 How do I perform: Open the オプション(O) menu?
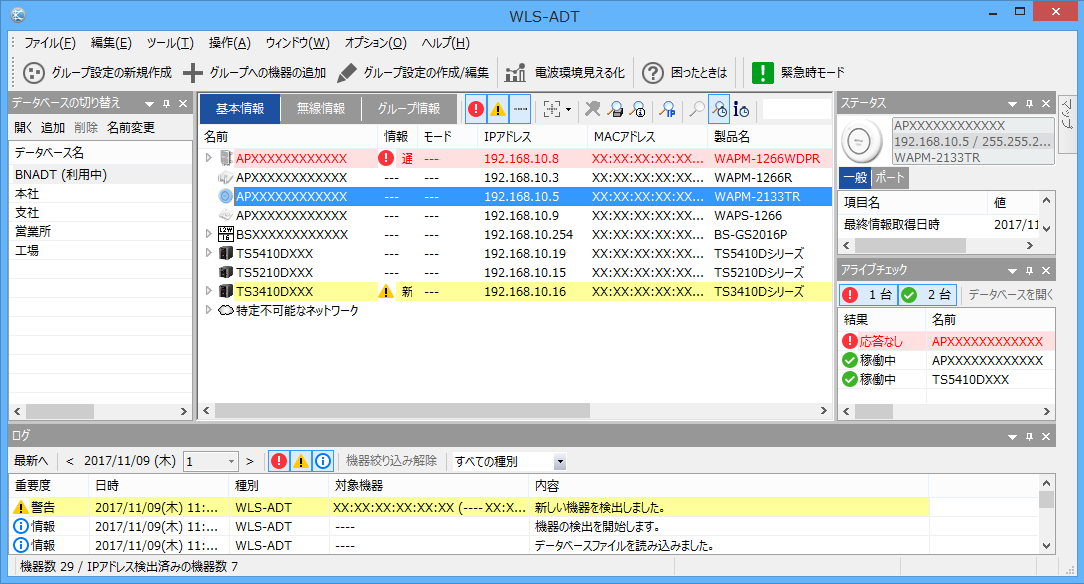(375, 43)
